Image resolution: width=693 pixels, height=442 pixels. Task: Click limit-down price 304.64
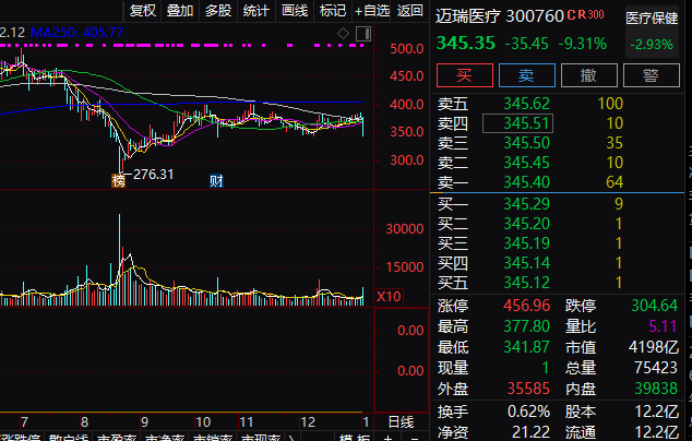point(655,305)
